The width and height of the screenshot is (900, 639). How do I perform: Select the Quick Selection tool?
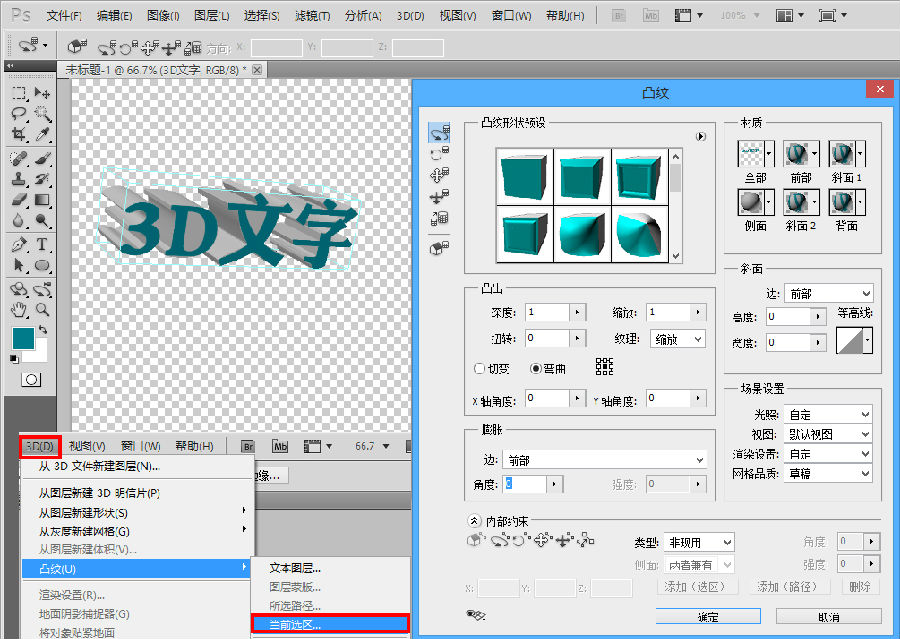coord(42,113)
